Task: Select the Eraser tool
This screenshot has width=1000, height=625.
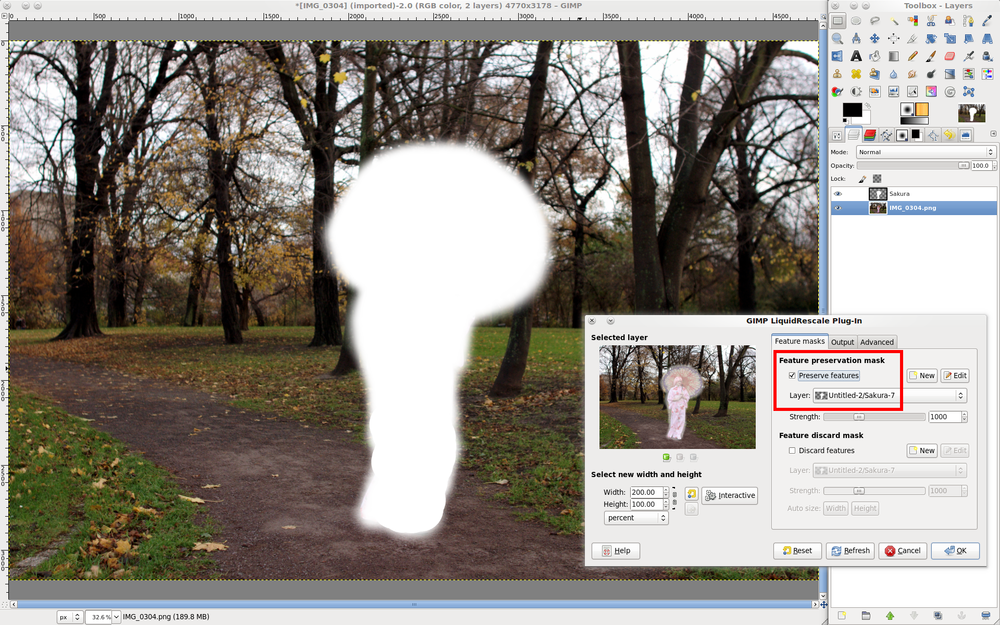Action: click(950, 56)
